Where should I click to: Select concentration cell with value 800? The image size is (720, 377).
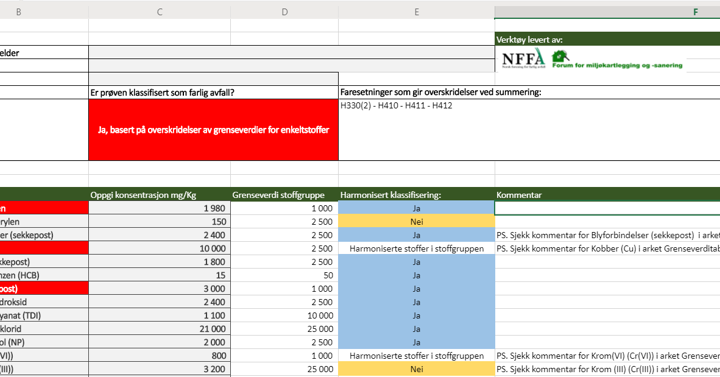click(159, 355)
